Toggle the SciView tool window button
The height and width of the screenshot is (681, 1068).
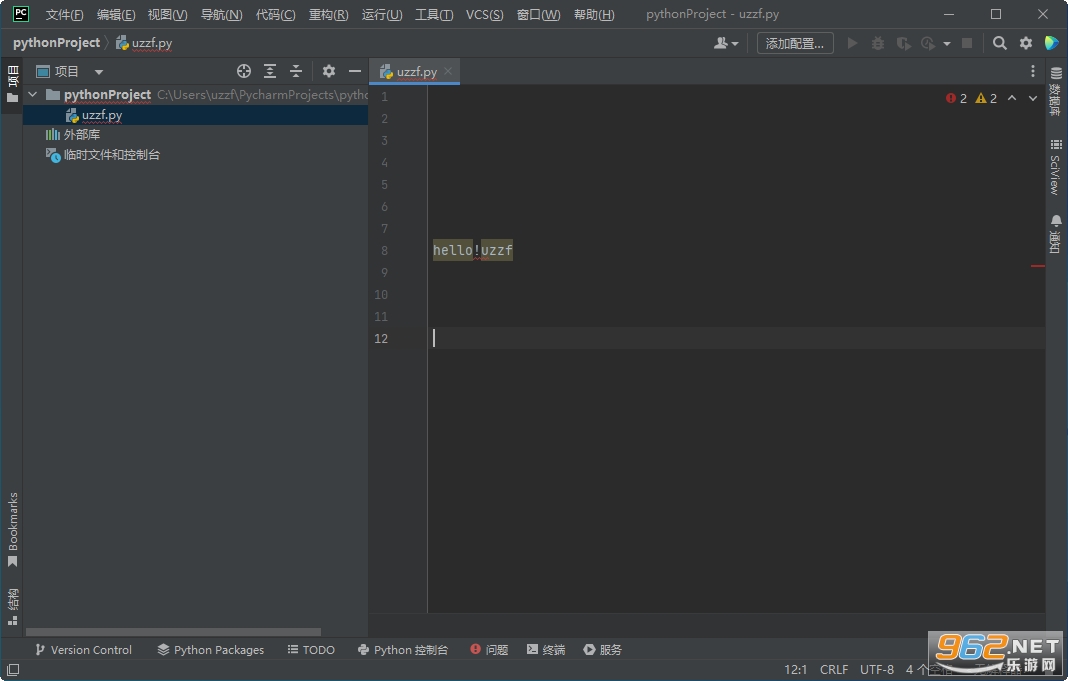click(x=1056, y=167)
